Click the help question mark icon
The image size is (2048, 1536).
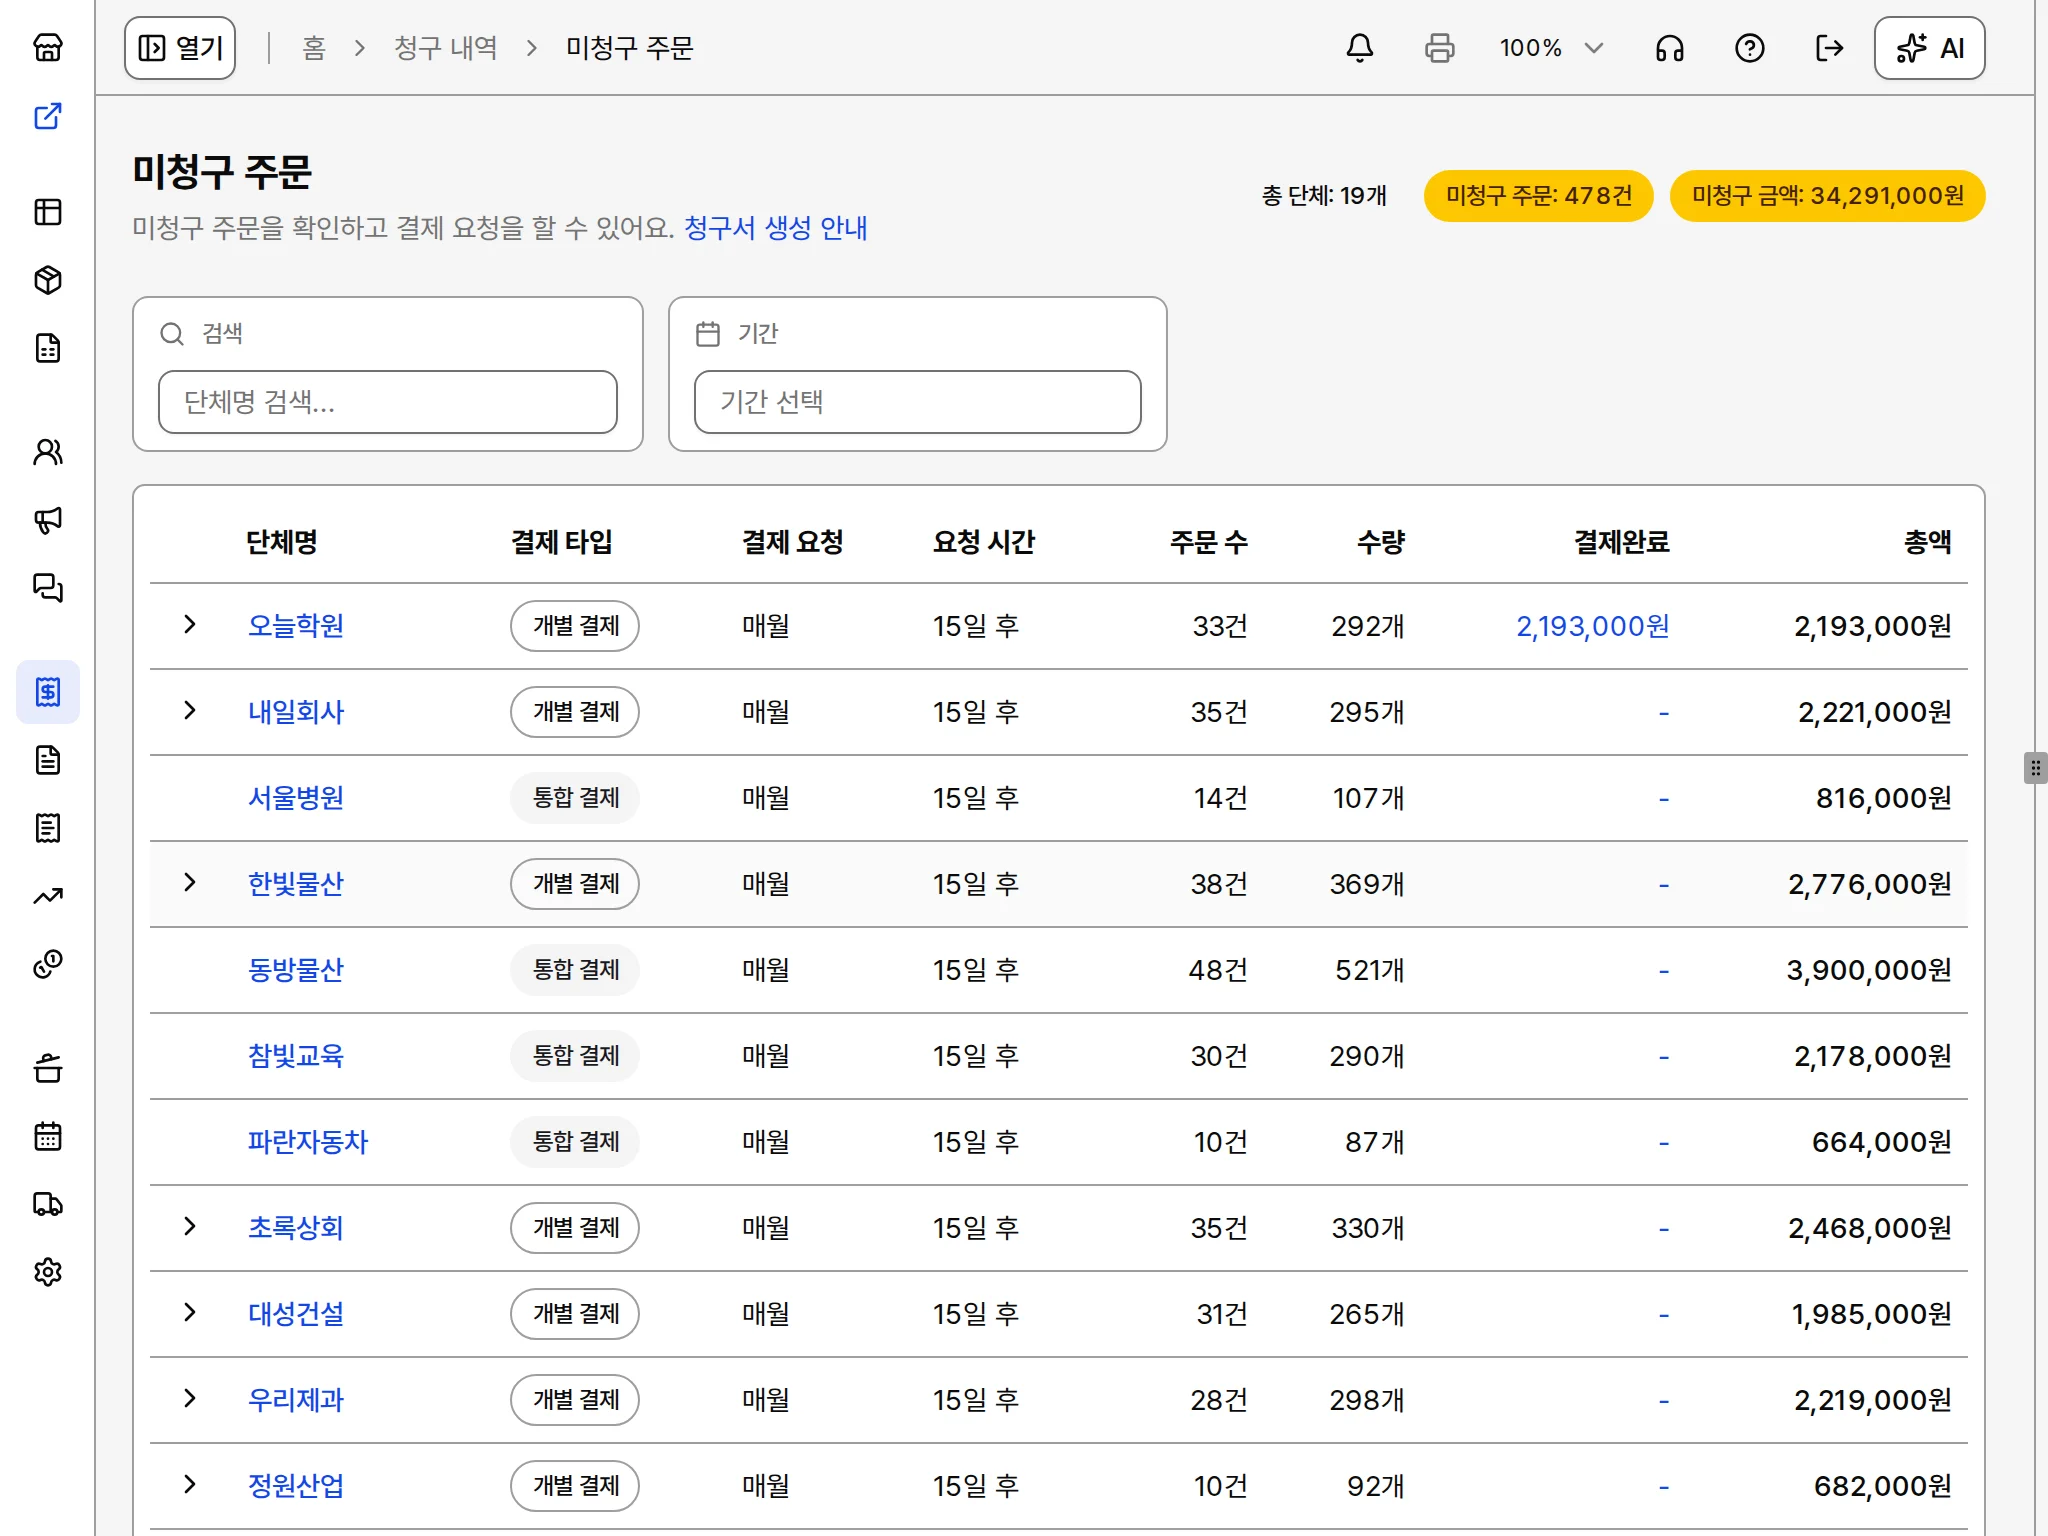pyautogui.click(x=1750, y=48)
